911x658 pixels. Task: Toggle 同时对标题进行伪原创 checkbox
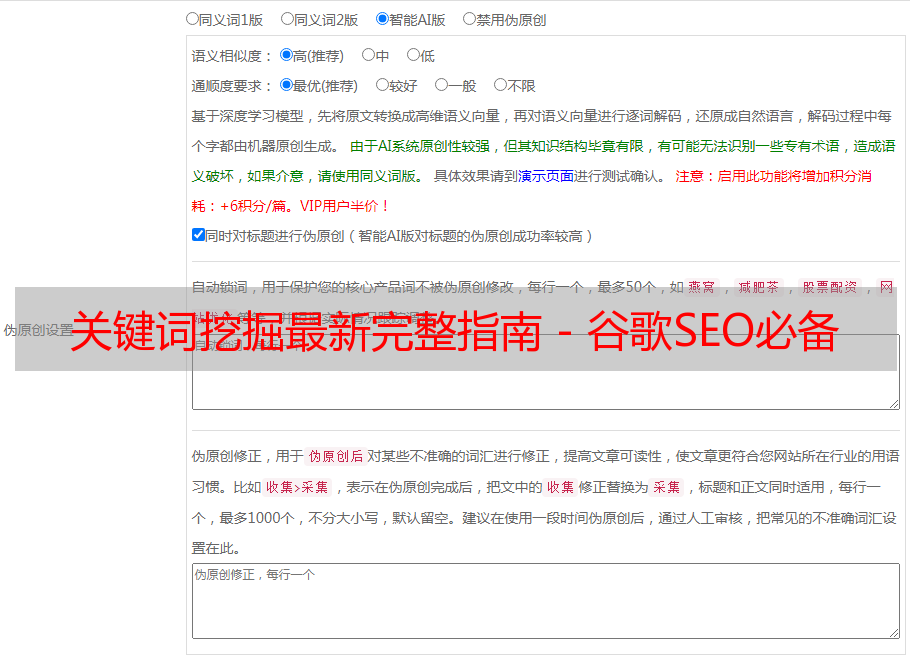[x=198, y=235]
